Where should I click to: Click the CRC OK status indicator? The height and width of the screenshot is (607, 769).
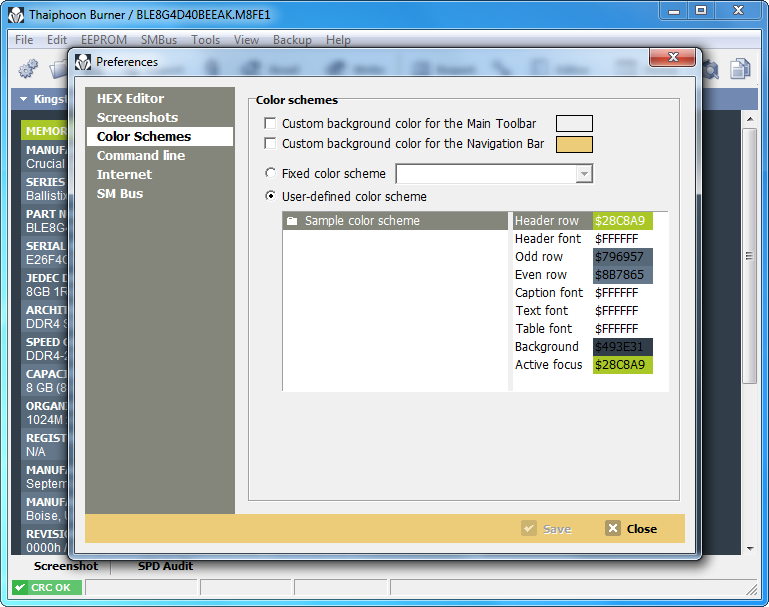(47, 587)
